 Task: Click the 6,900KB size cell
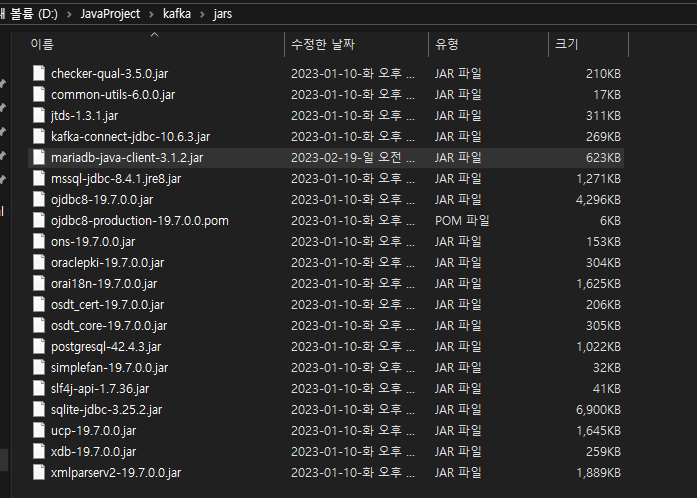pos(598,410)
